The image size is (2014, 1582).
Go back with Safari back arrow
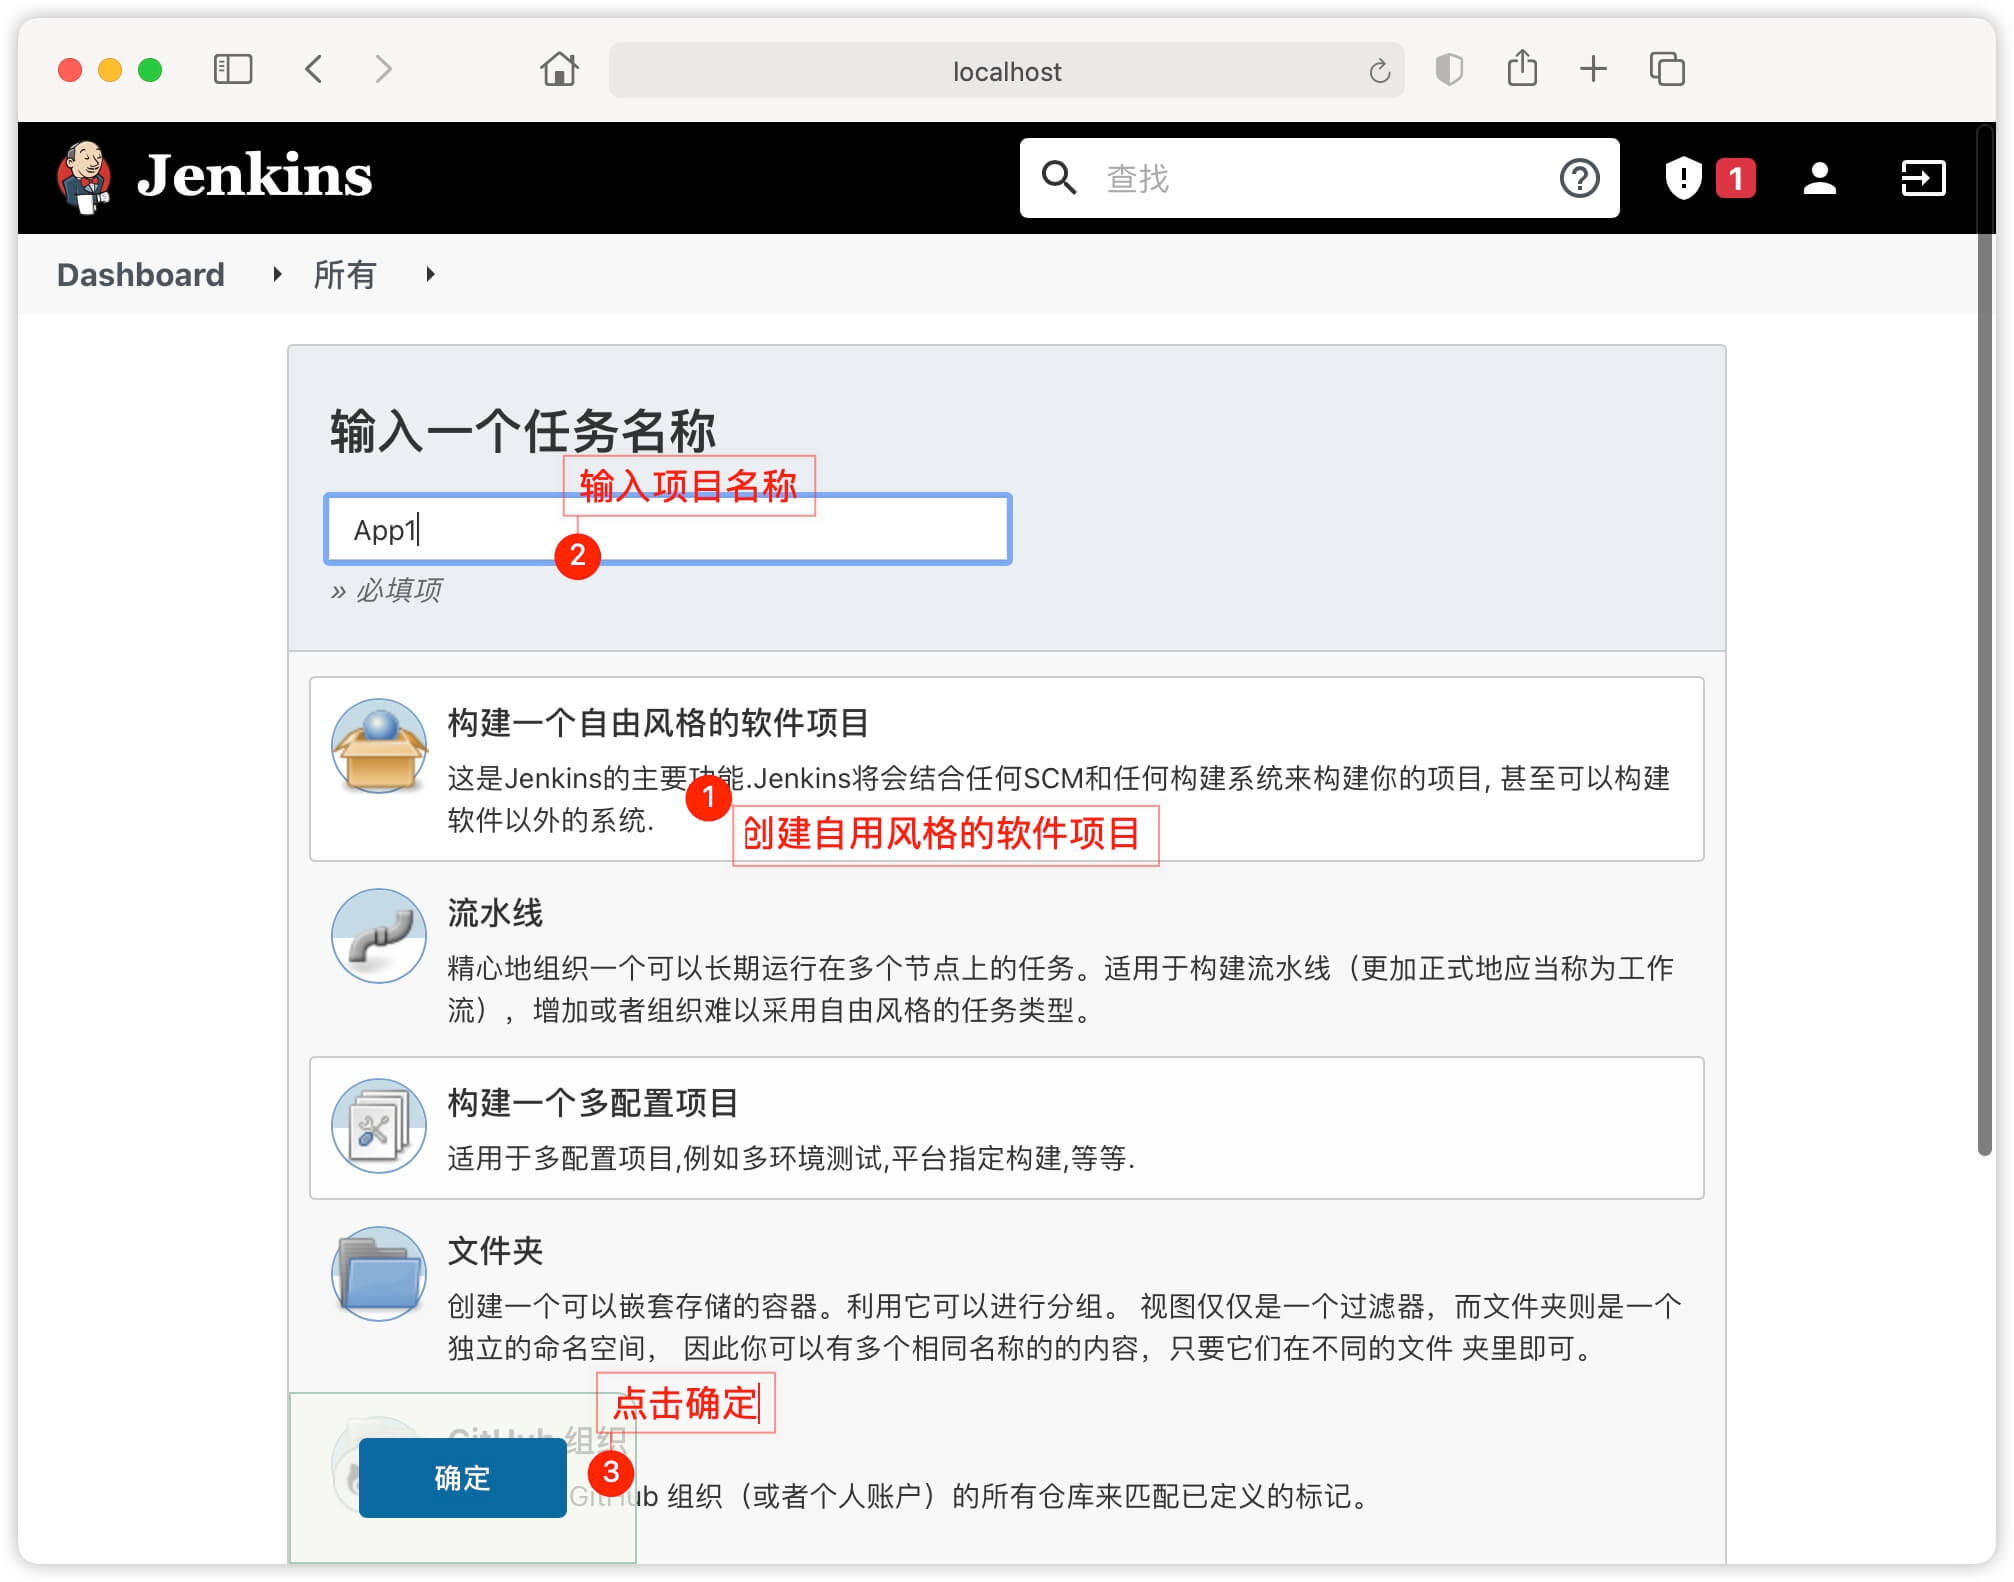pyautogui.click(x=313, y=69)
